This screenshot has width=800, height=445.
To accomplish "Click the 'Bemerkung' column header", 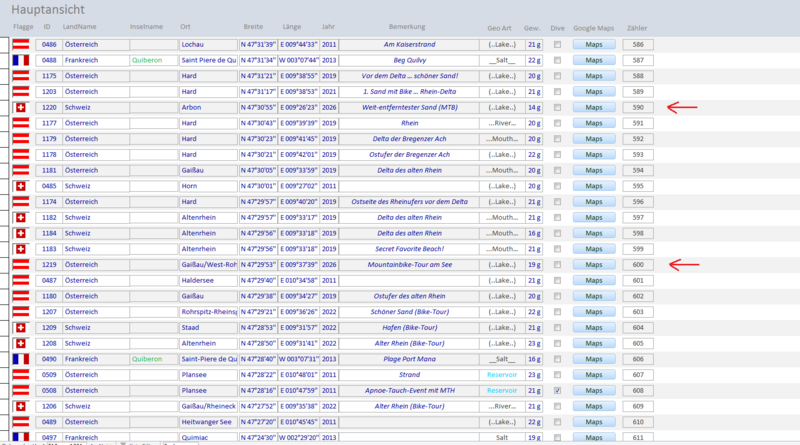I will (407, 27).
